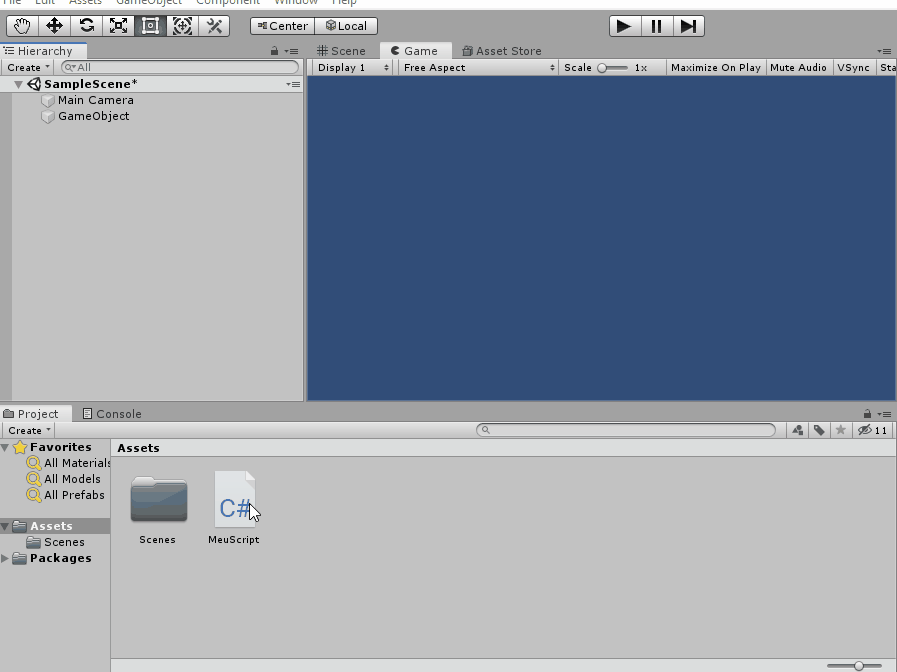Toggle hidden packages visibility

click(873, 430)
